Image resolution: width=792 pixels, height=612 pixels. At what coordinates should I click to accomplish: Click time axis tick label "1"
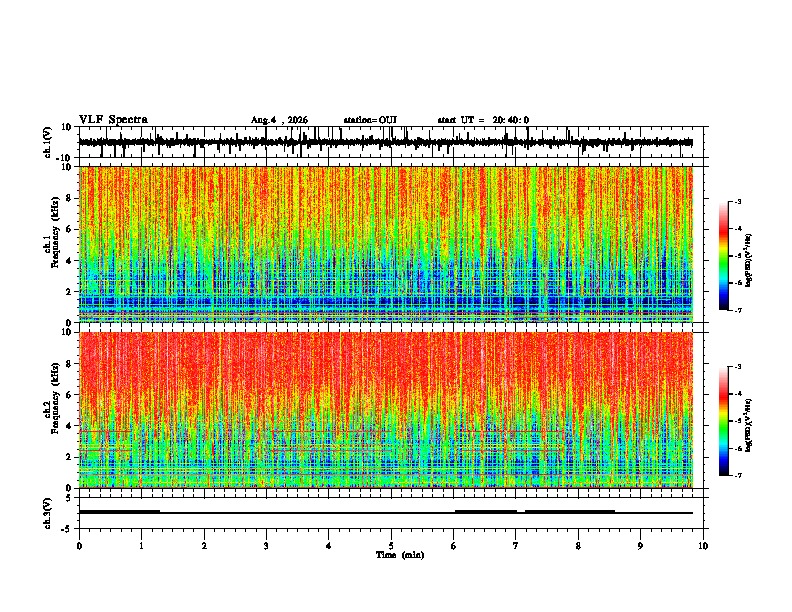click(141, 546)
